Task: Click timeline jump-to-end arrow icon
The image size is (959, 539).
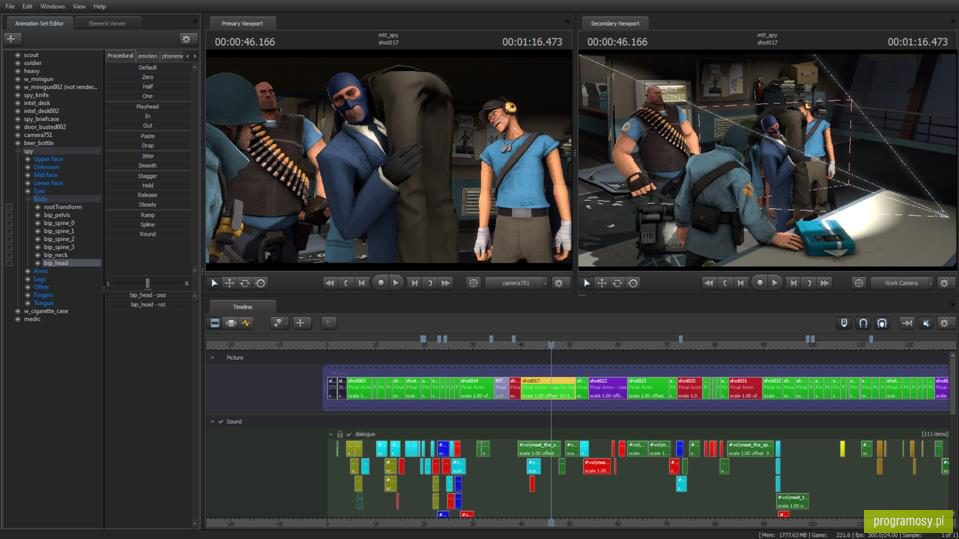Action: click(x=907, y=323)
